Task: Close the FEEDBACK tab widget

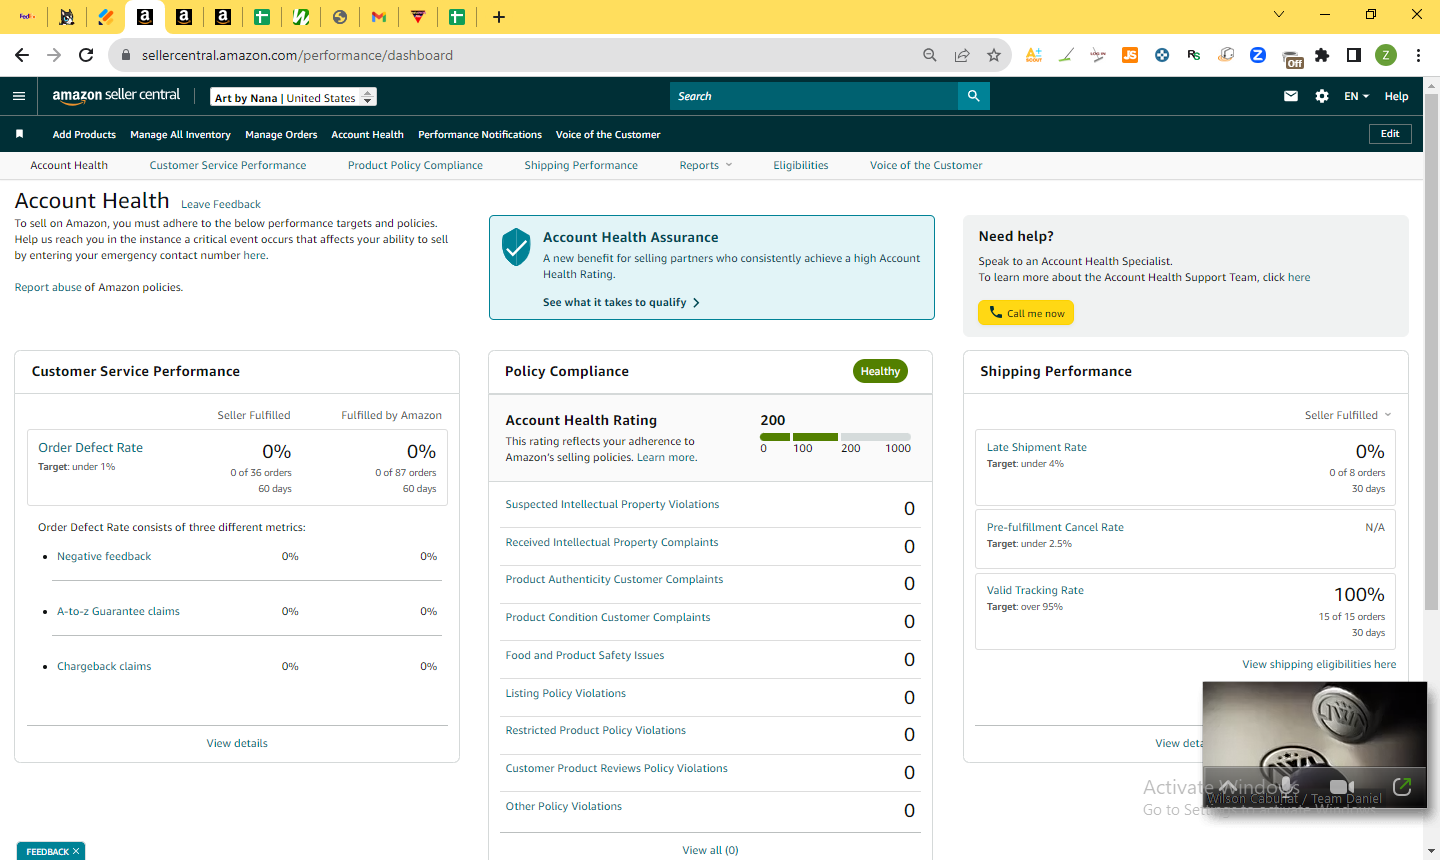Action: pyautogui.click(x=76, y=851)
